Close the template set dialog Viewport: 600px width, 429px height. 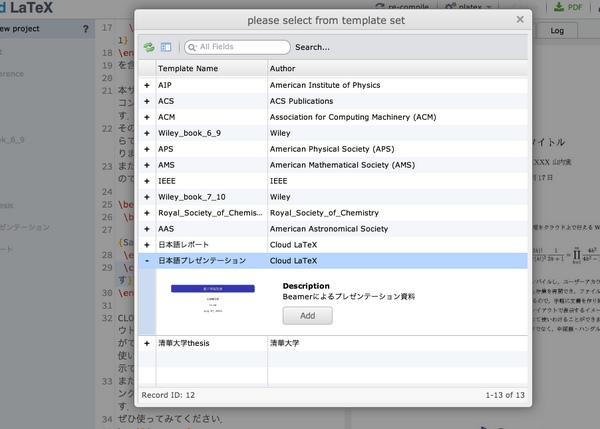click(520, 20)
